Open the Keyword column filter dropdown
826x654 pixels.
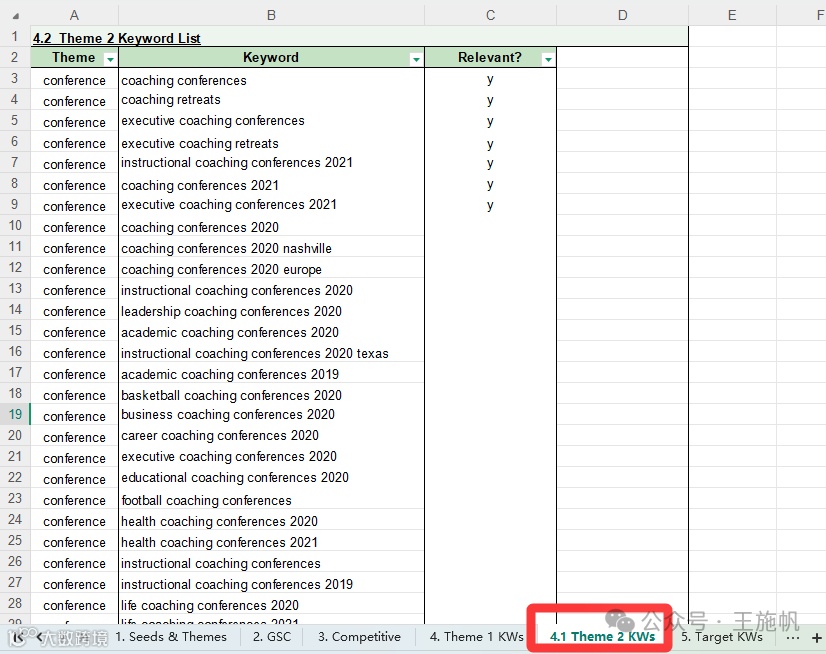click(x=416, y=60)
